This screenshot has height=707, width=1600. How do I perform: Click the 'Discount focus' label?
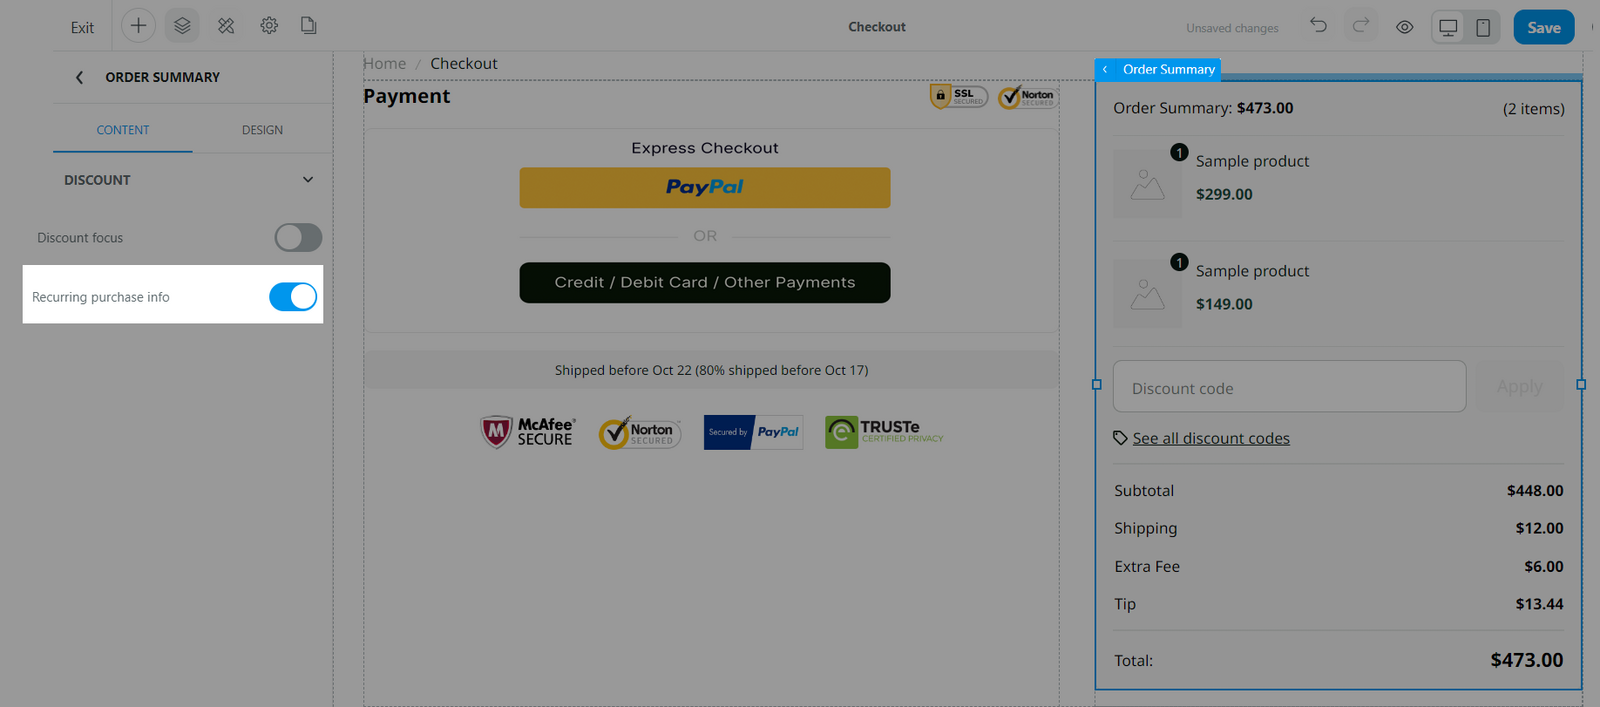80,238
